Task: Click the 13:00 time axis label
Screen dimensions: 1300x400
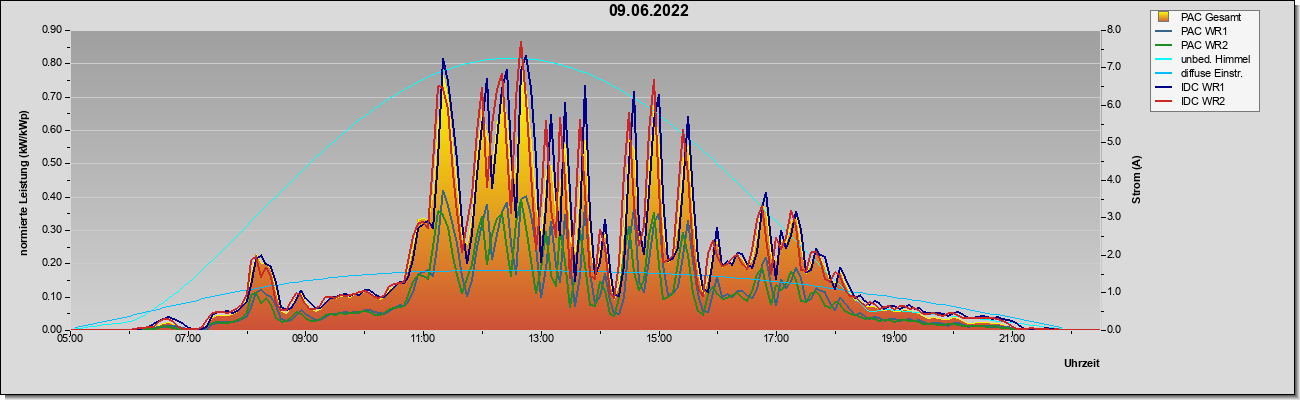Action: pos(541,339)
